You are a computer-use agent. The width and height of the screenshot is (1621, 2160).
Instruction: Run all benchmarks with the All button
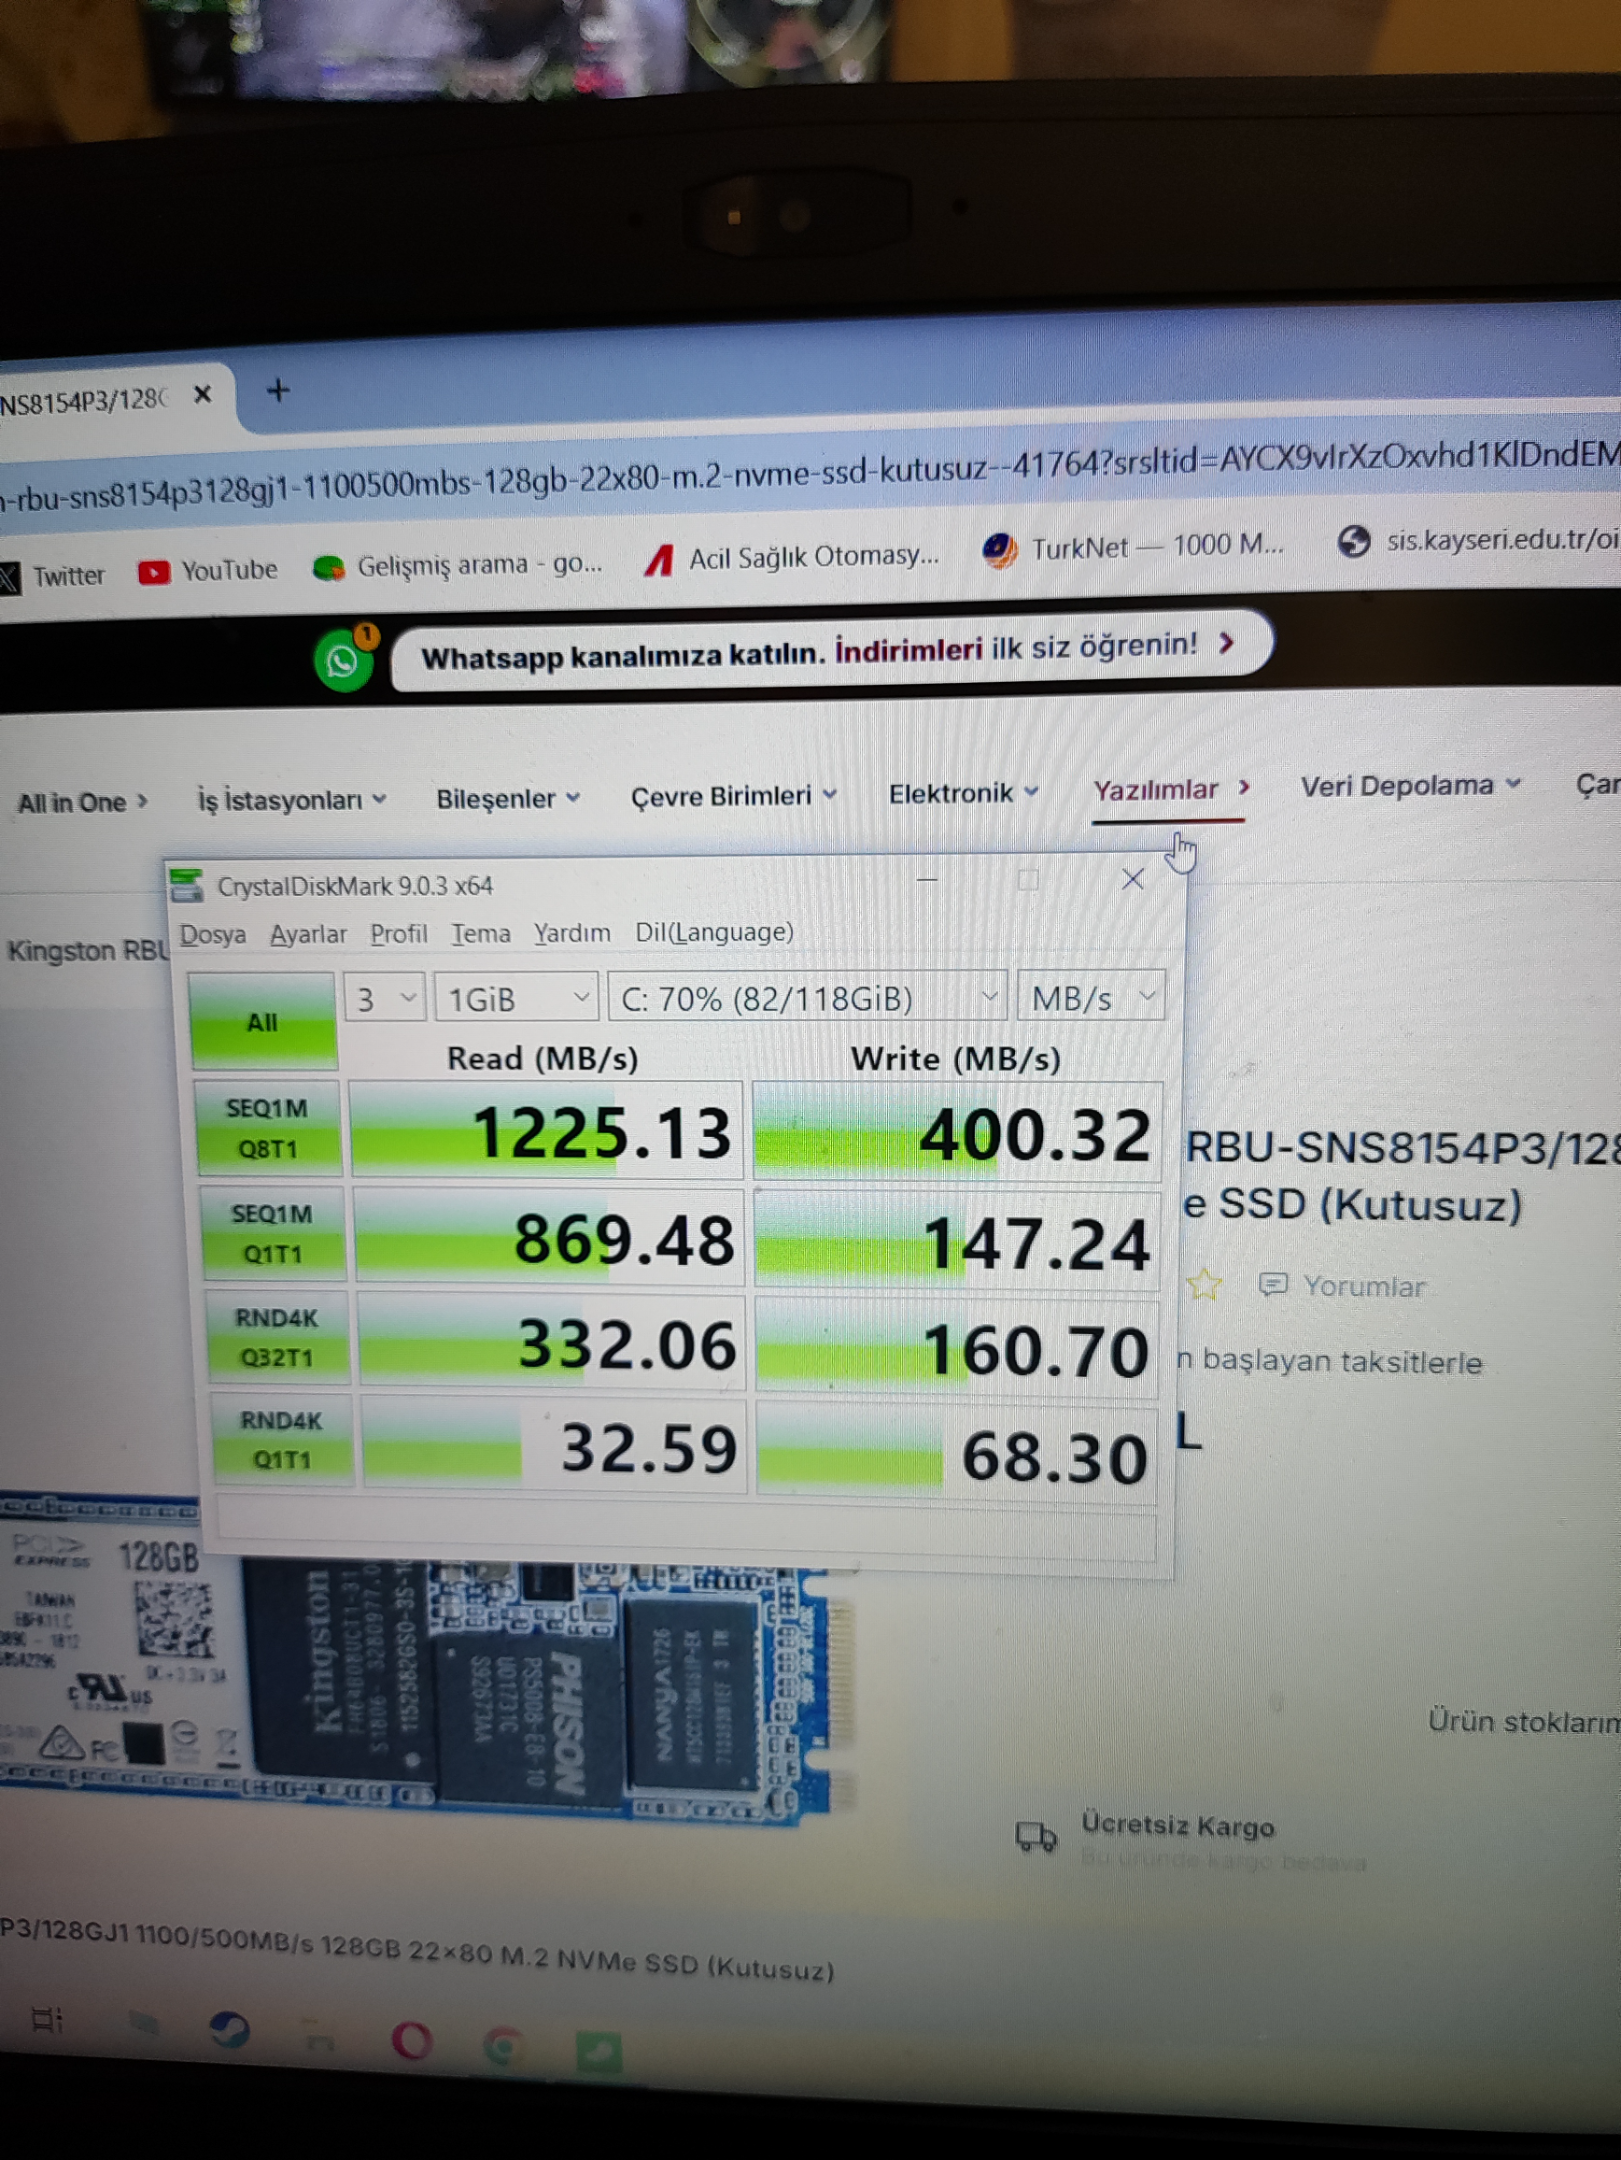point(262,1021)
